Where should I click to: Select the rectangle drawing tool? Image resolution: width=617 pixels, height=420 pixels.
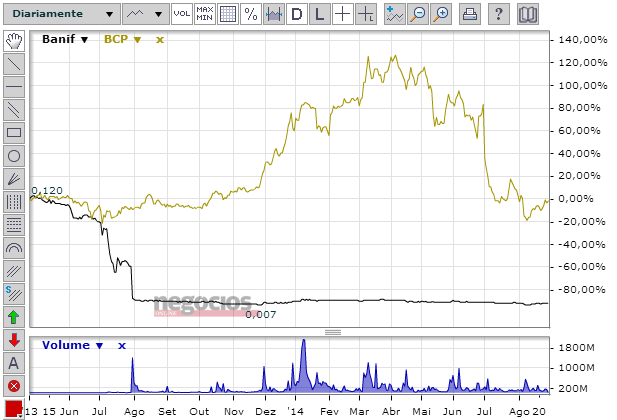[14, 133]
